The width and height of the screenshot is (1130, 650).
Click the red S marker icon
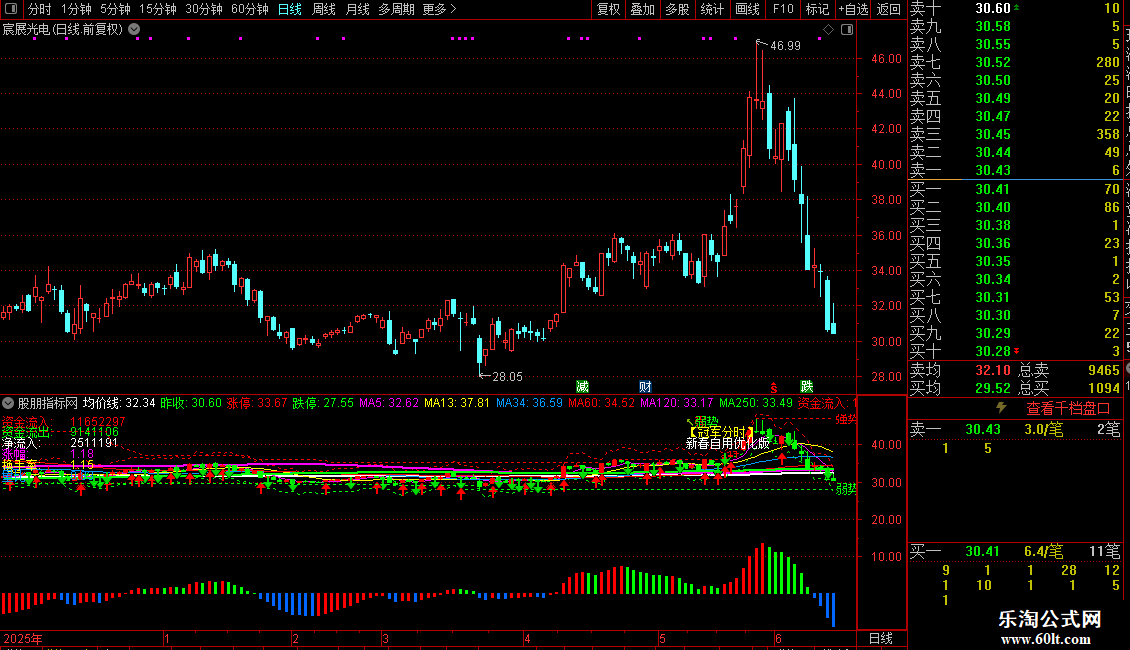tap(773, 388)
